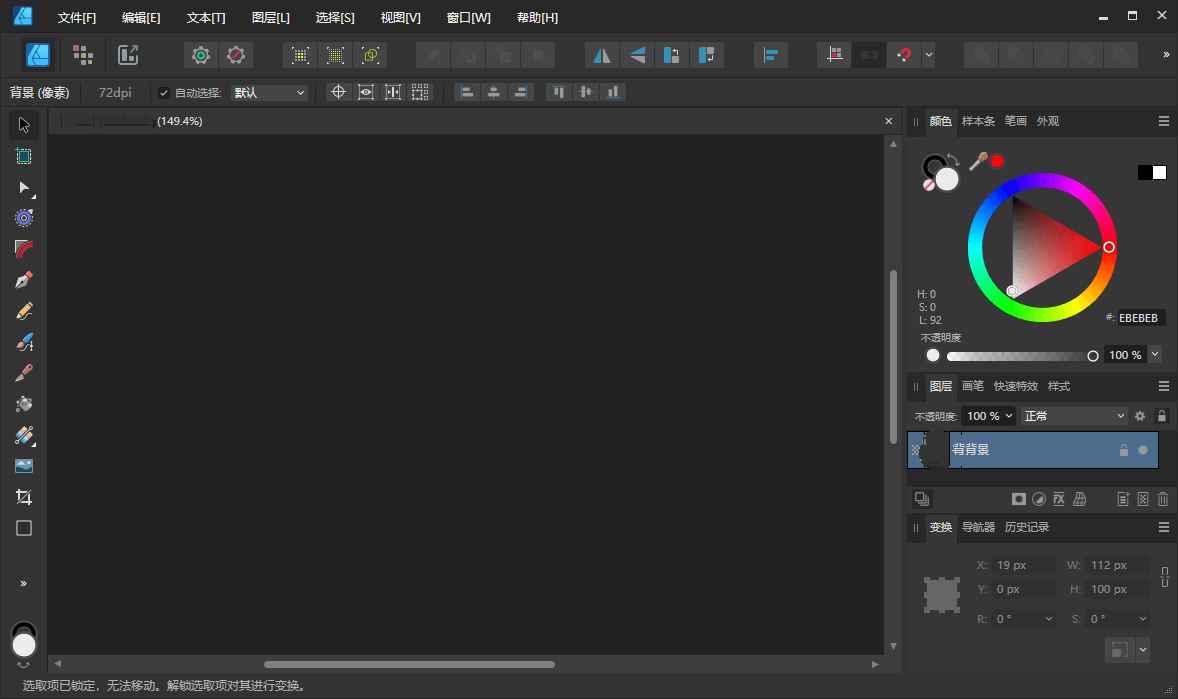Open the 默认 auto-select dropdown
This screenshot has height=699, width=1178.
click(269, 92)
